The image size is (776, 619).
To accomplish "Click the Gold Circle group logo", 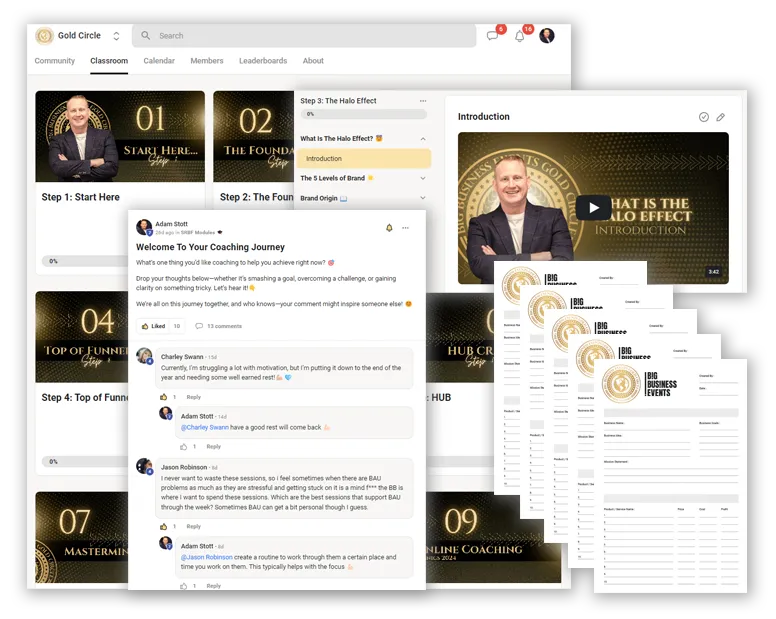I will click(44, 36).
